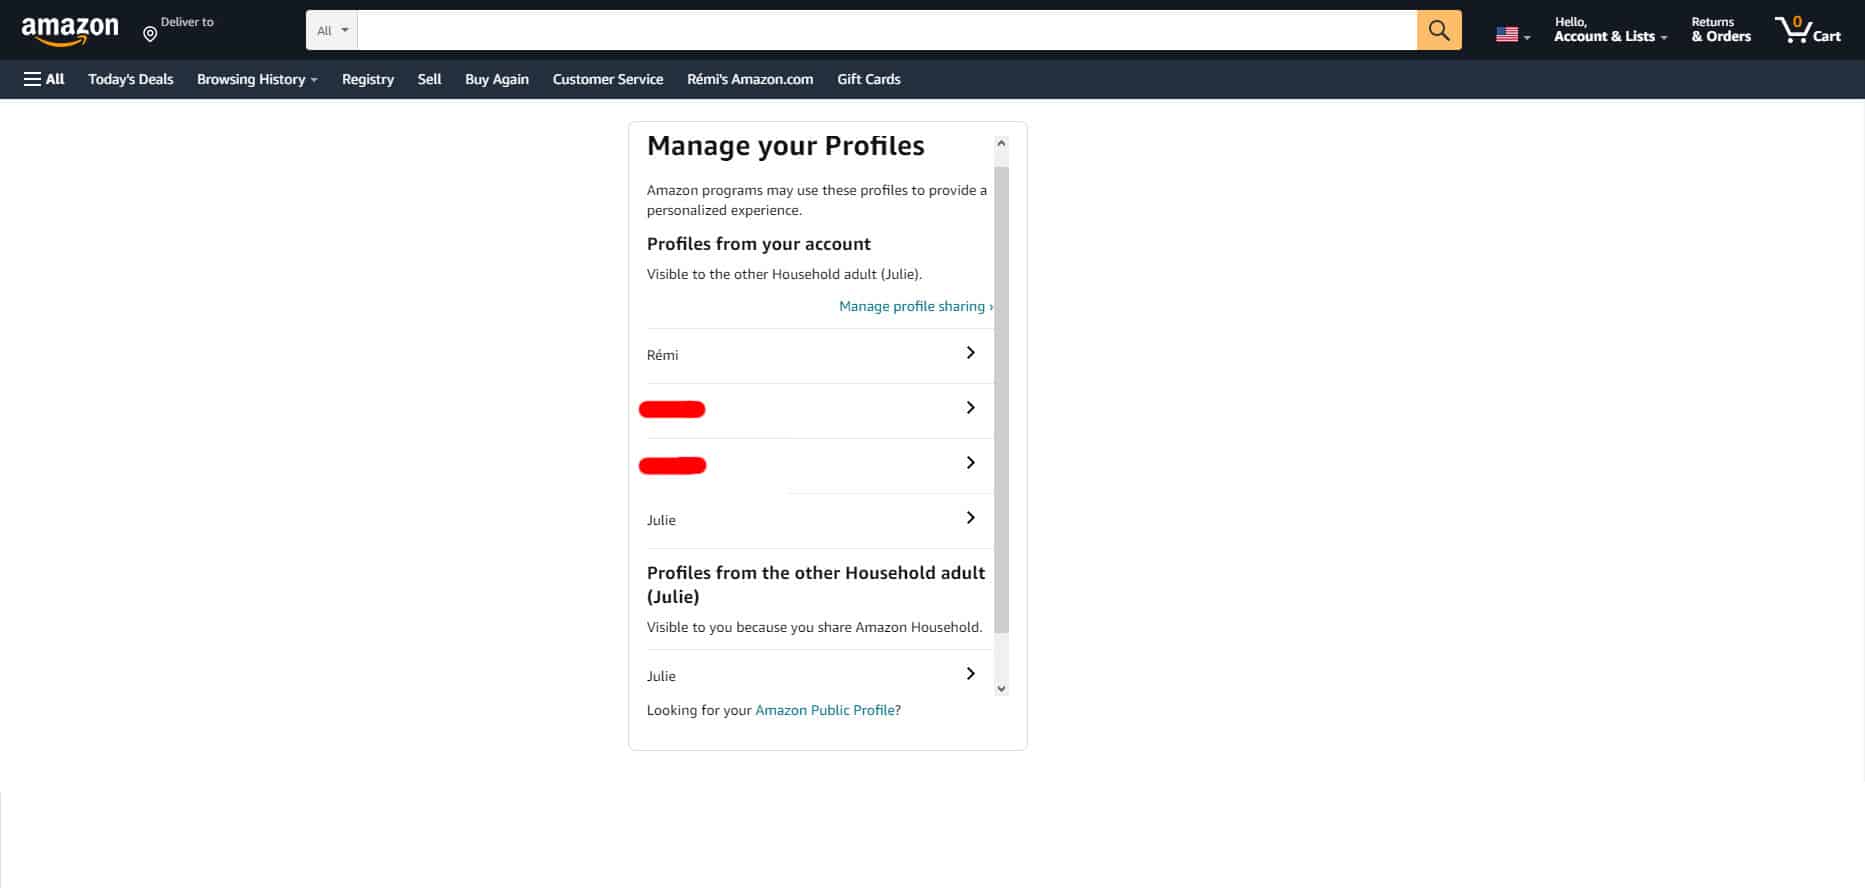Go to Buy Again
Viewport: 1865px width, 888px height.
[x=497, y=79]
